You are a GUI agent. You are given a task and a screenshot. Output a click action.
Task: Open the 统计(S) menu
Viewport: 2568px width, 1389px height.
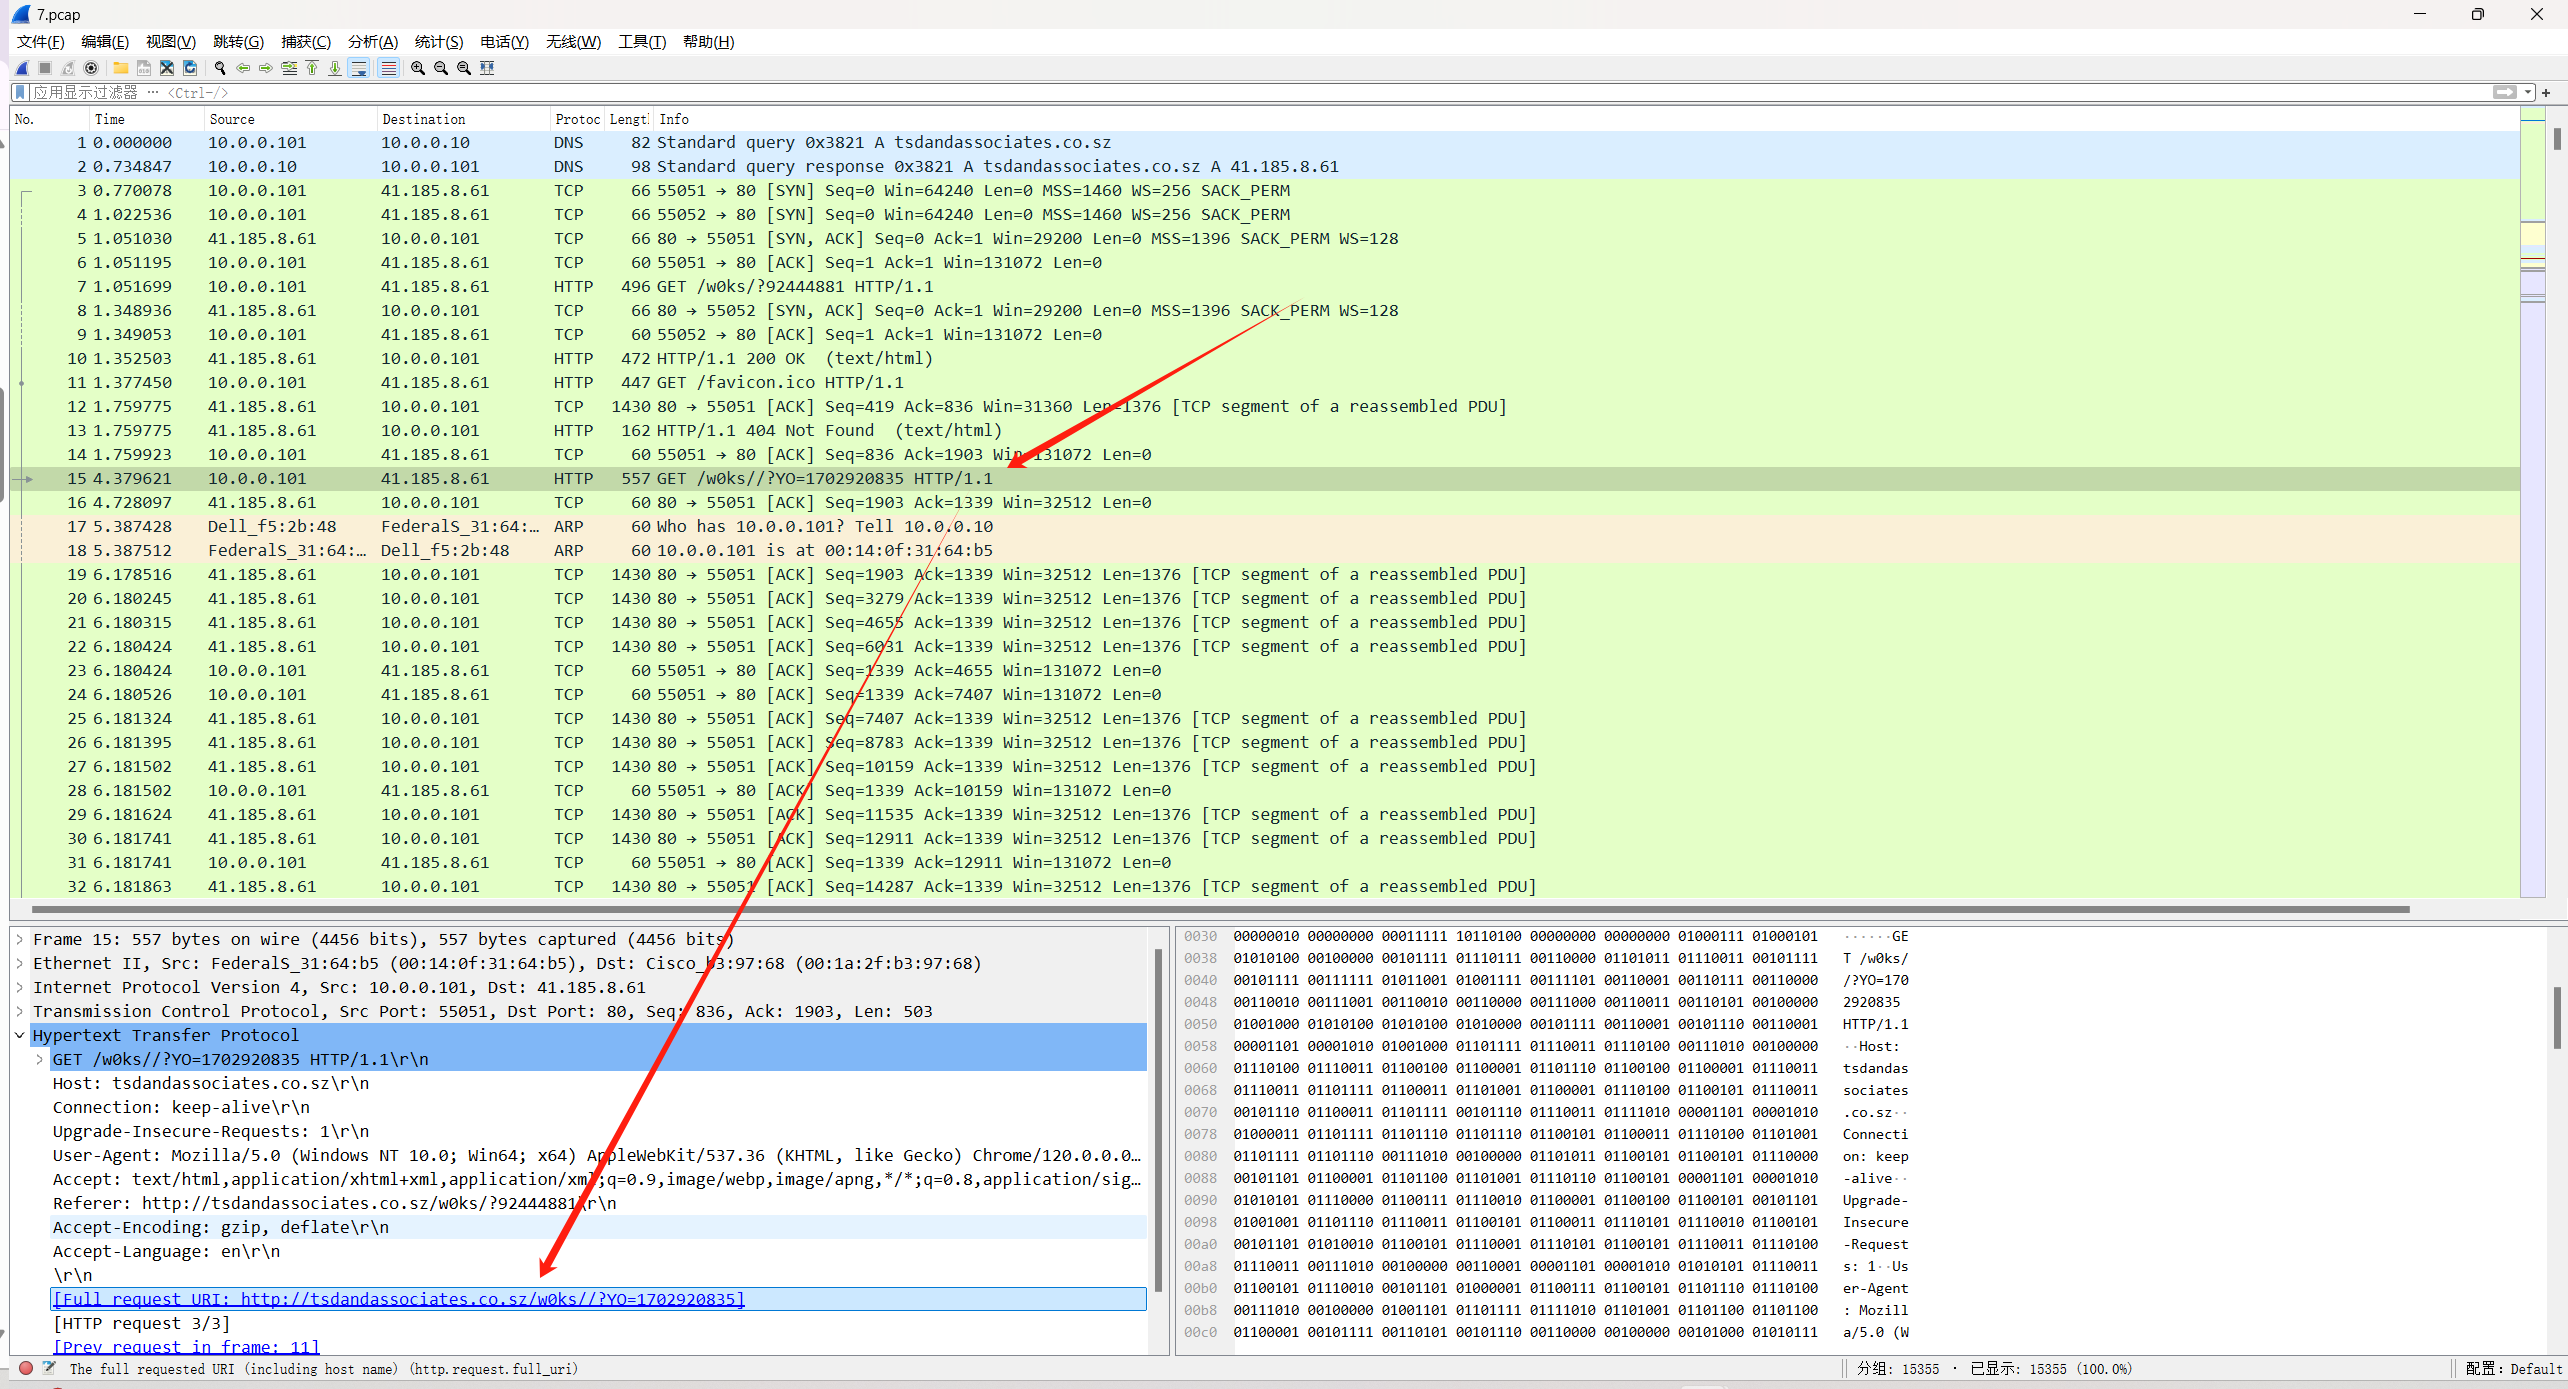[438, 41]
